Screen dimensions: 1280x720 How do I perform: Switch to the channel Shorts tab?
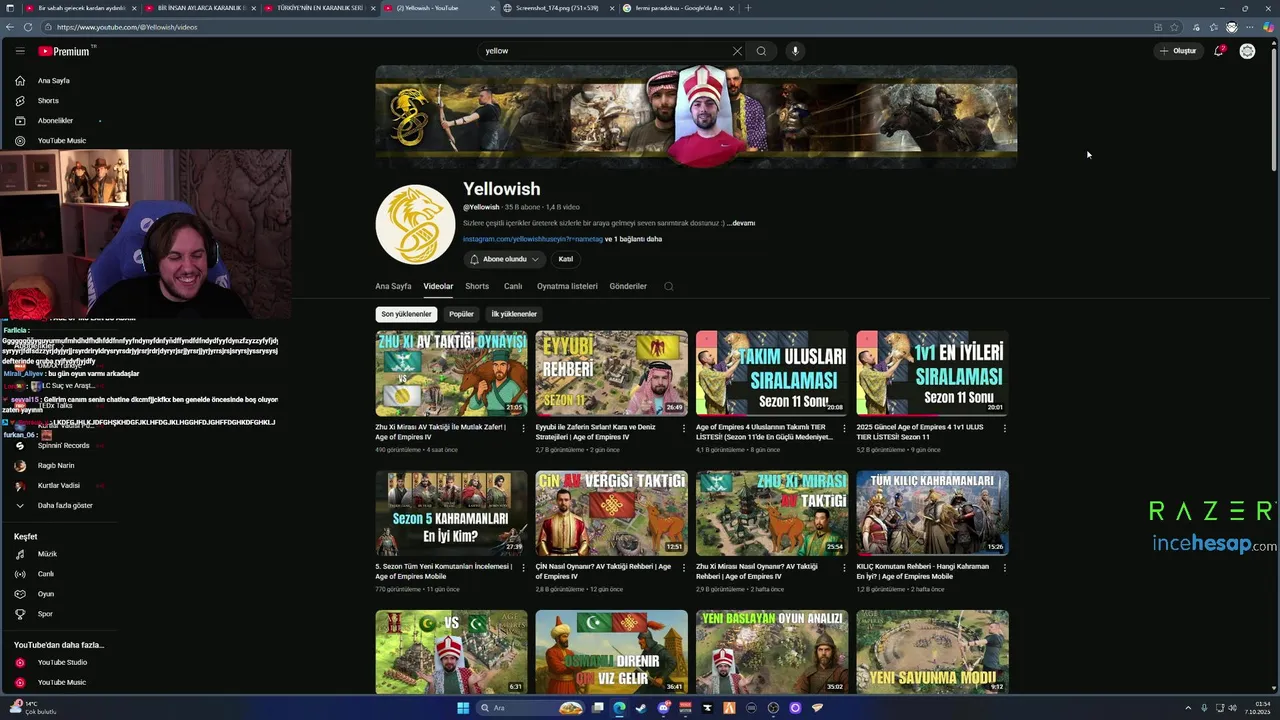point(477,286)
